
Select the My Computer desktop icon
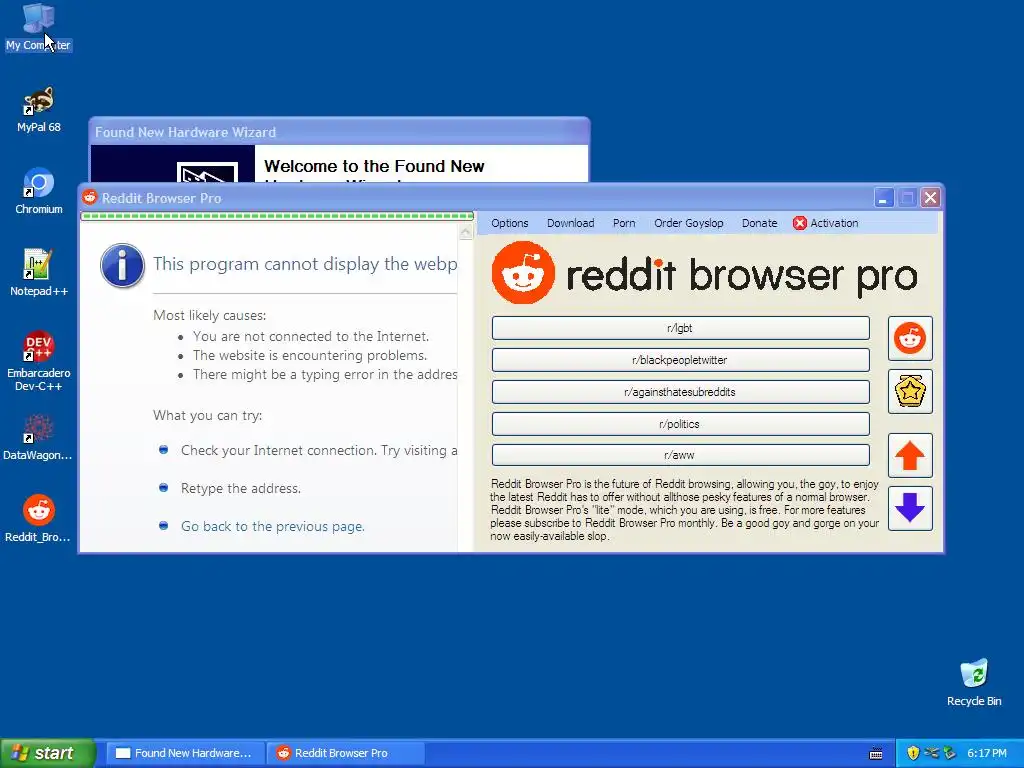(39, 27)
